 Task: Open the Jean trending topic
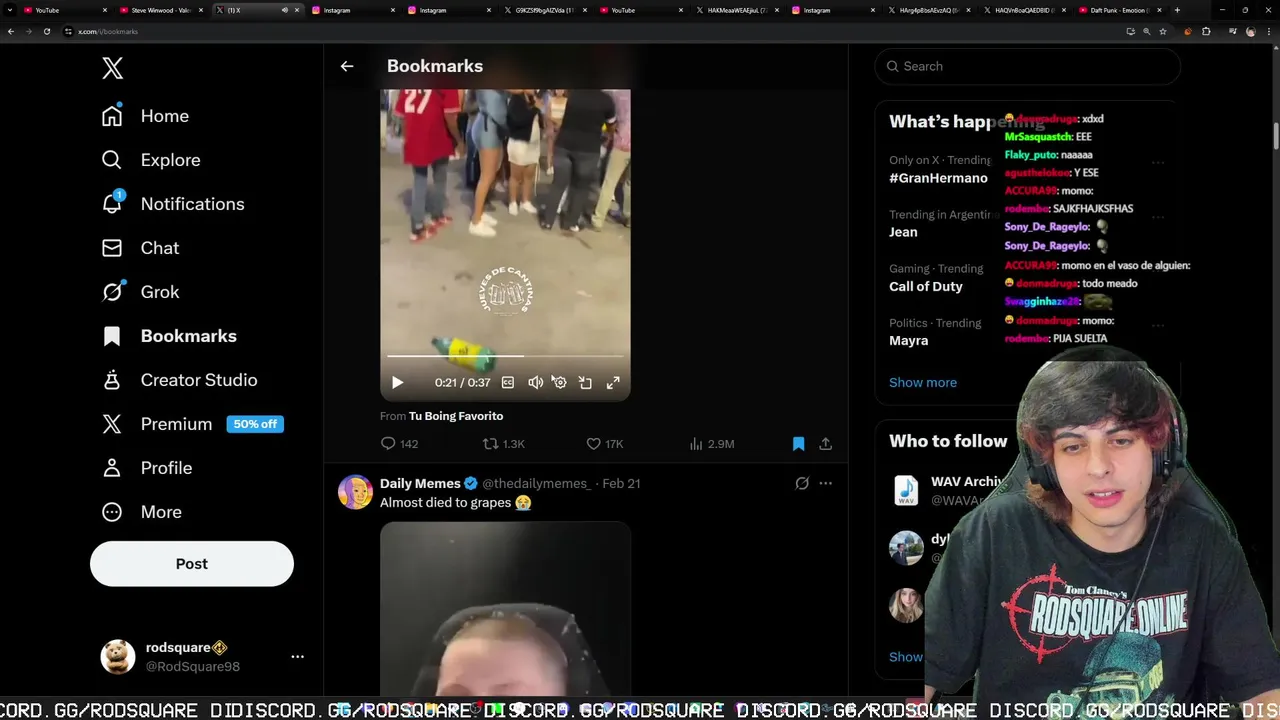point(903,232)
